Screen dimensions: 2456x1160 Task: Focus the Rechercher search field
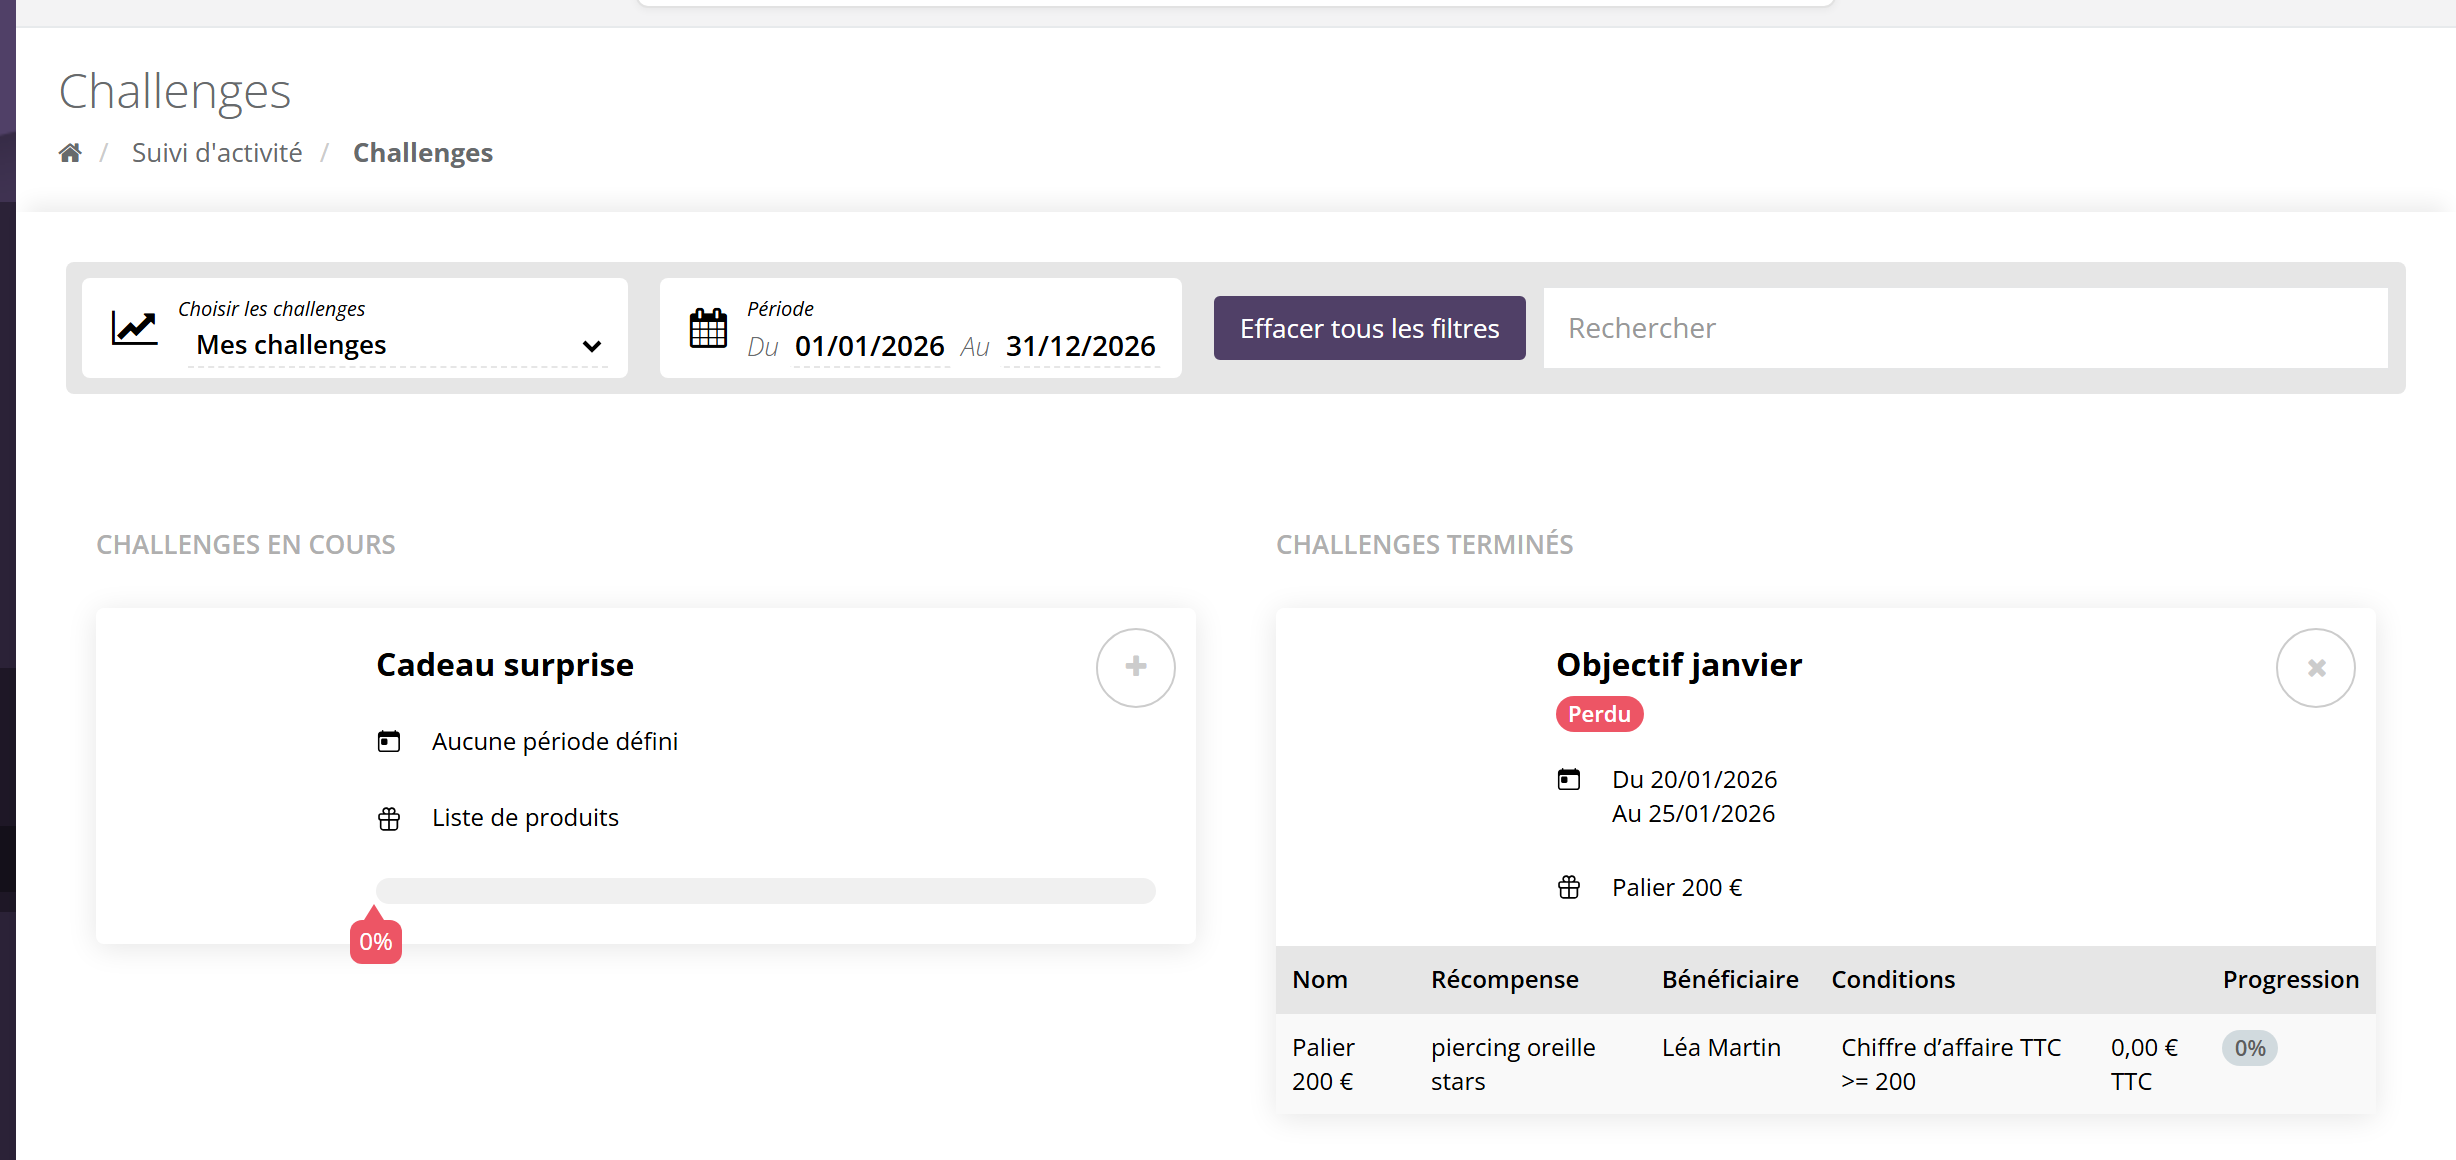pyautogui.click(x=1965, y=328)
